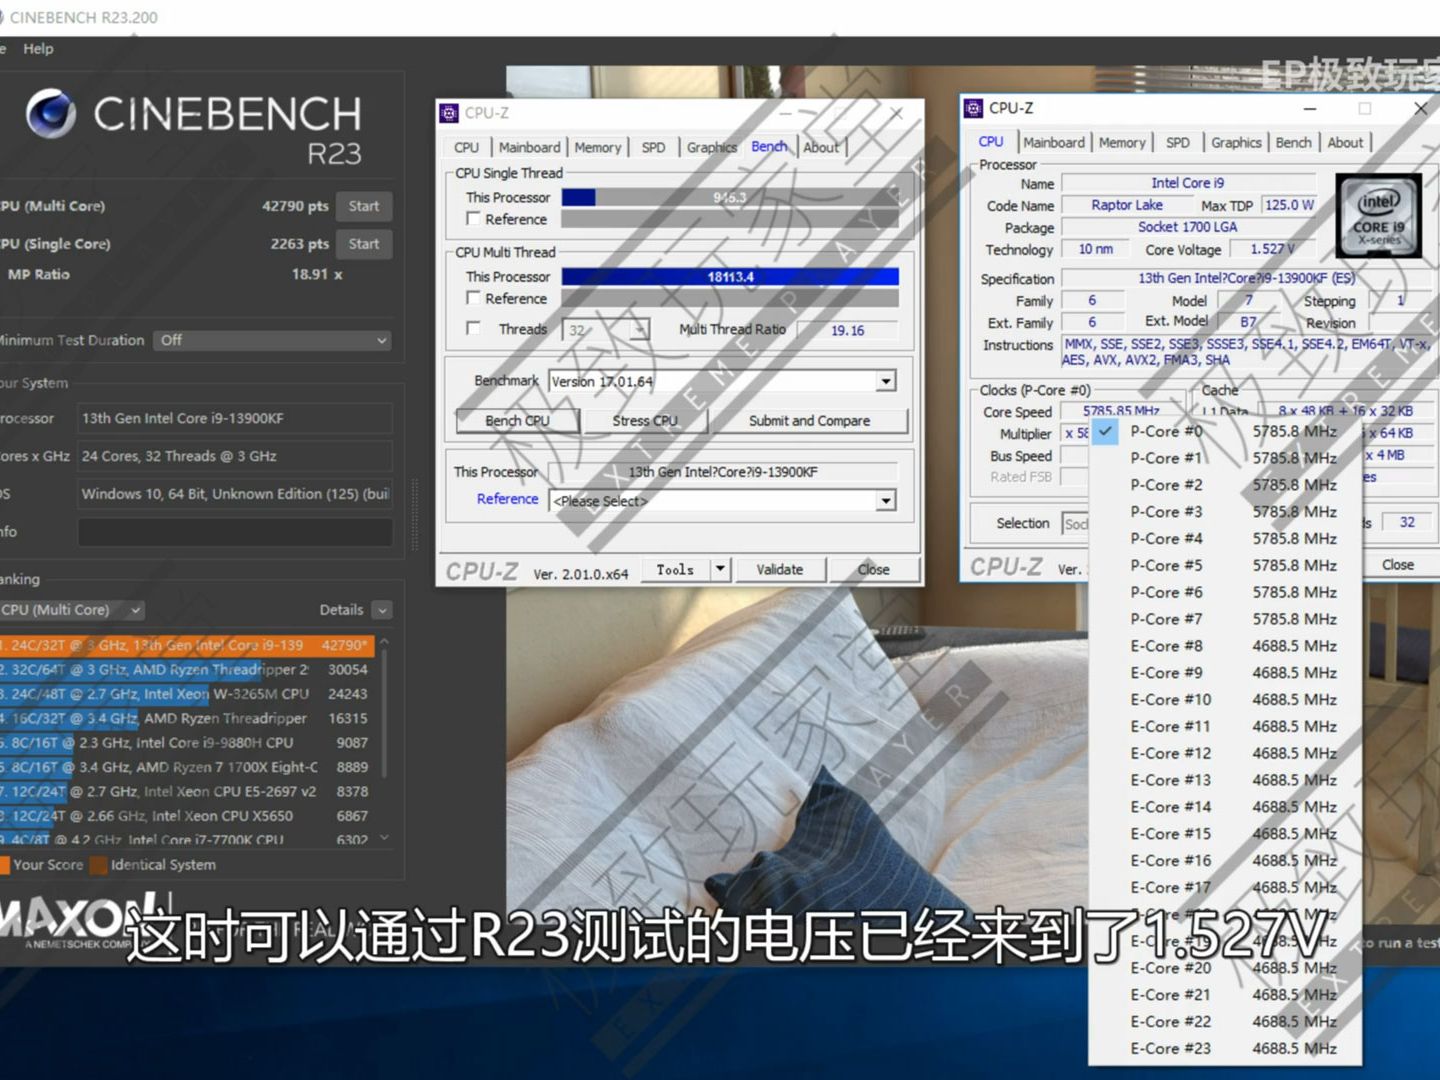This screenshot has height=1080, width=1440.
Task: Select E-Core #16 in the core list
Action: click(x=1225, y=861)
